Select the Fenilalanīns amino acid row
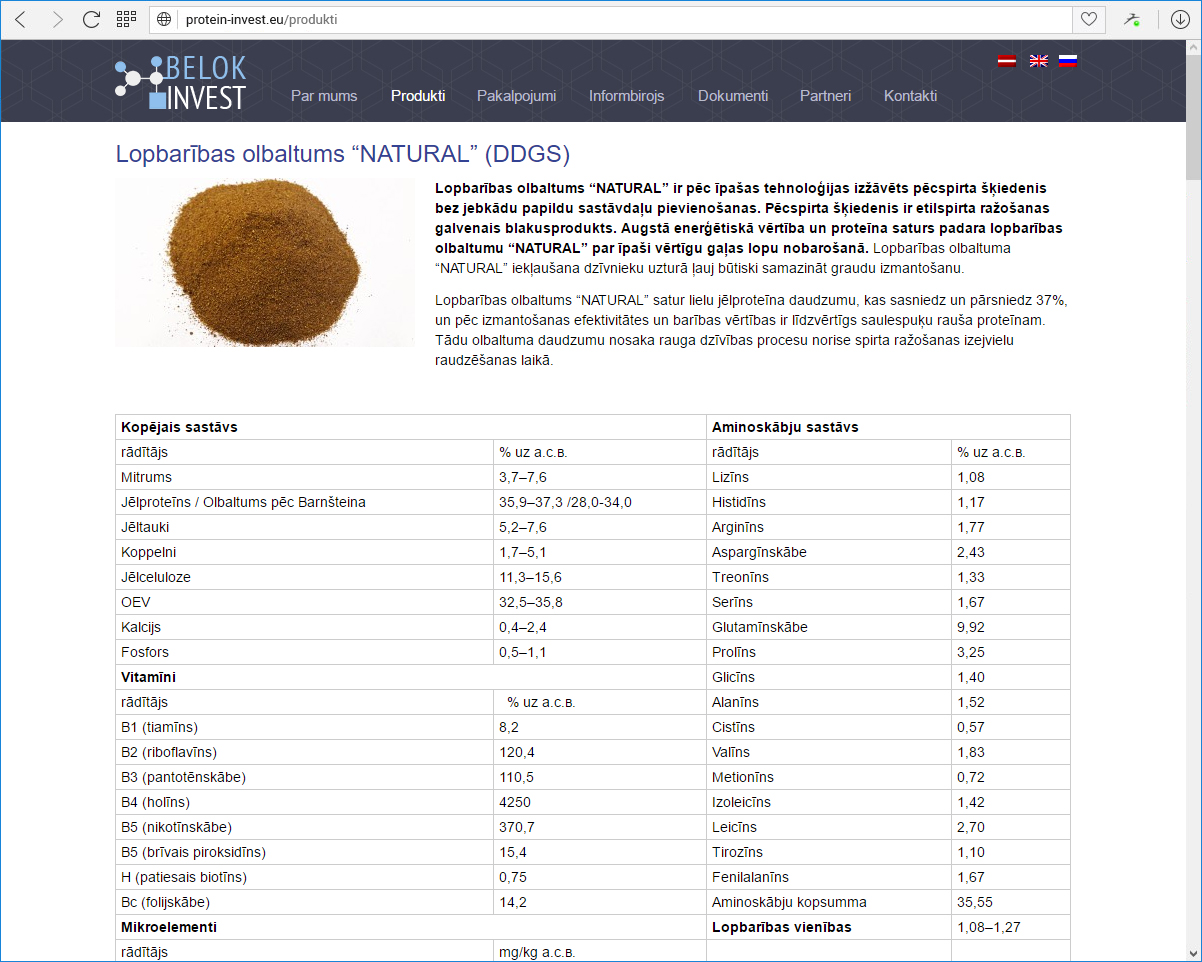This screenshot has width=1202, height=962. coord(888,877)
